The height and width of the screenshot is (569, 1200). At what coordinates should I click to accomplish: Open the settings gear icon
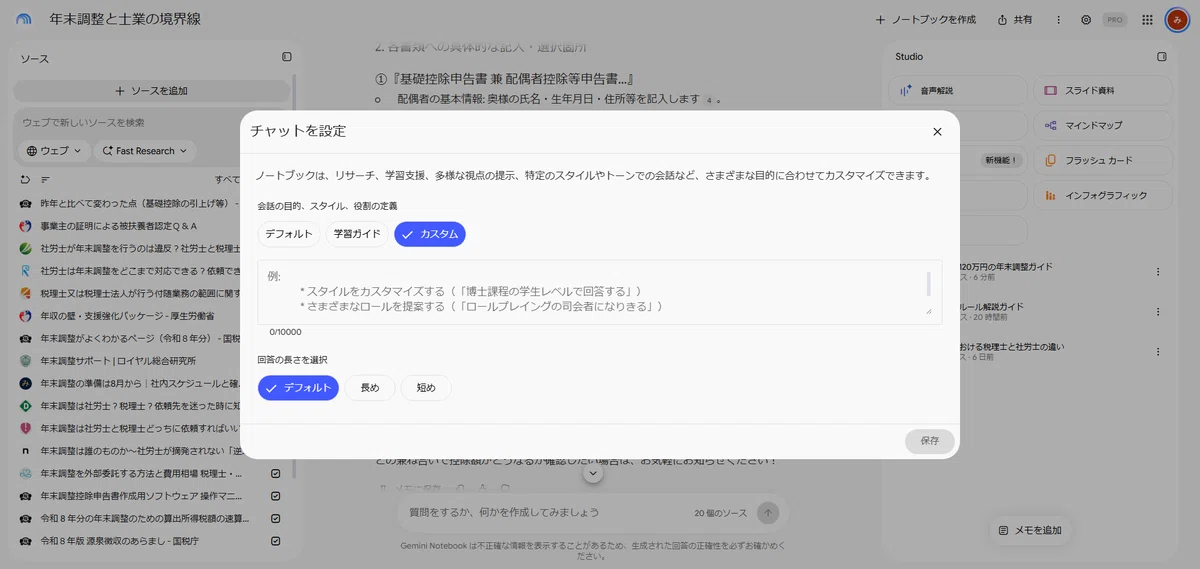pyautogui.click(x=1086, y=20)
